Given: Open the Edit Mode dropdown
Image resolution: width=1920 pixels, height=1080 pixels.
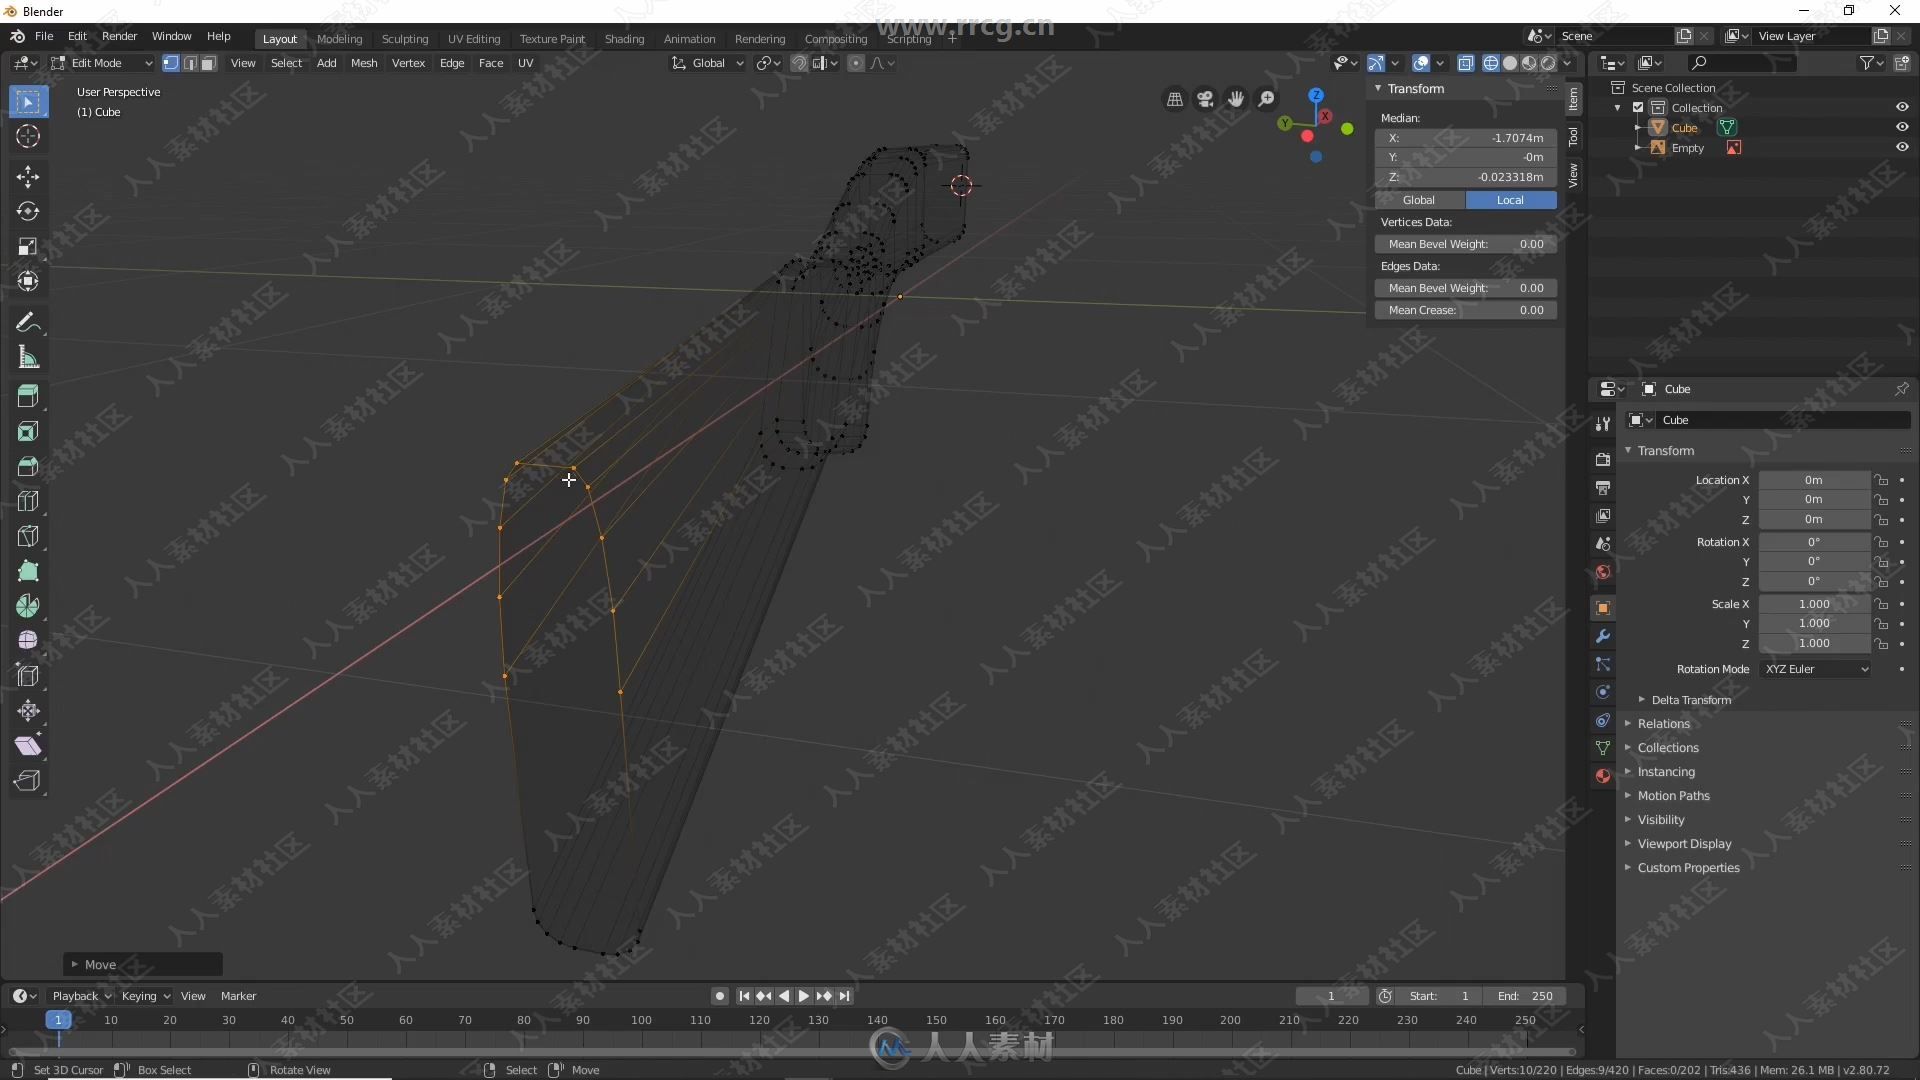Looking at the screenshot, I should (x=102, y=63).
